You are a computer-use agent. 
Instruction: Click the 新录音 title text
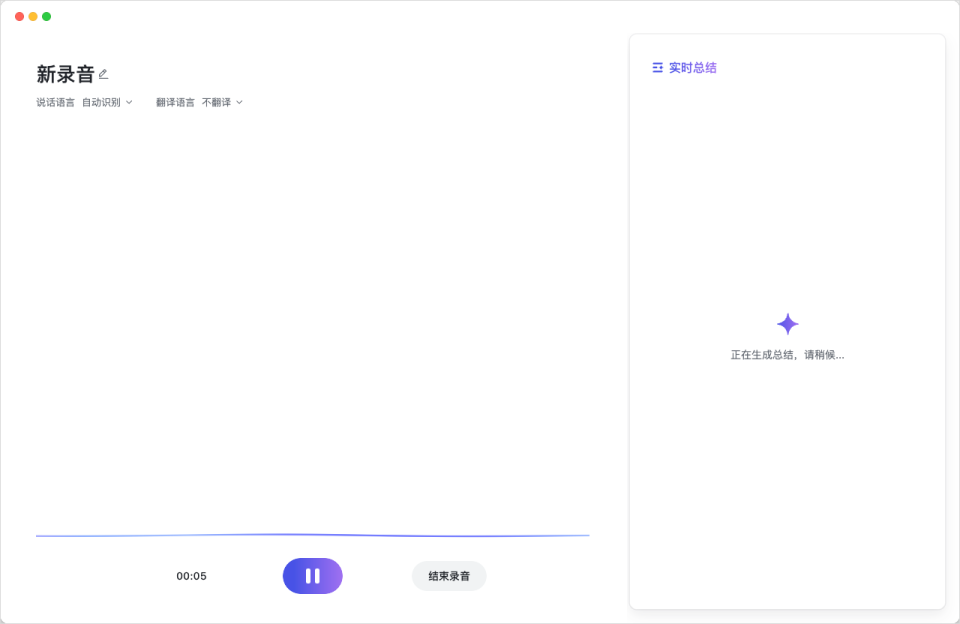(65, 74)
